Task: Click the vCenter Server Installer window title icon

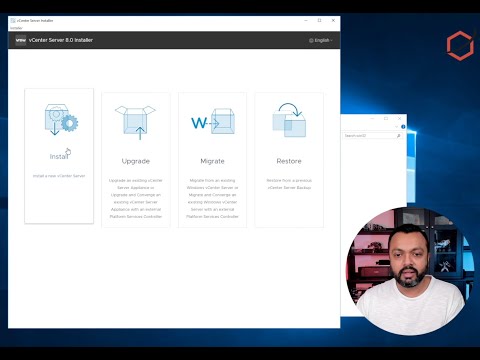Action: [13, 21]
